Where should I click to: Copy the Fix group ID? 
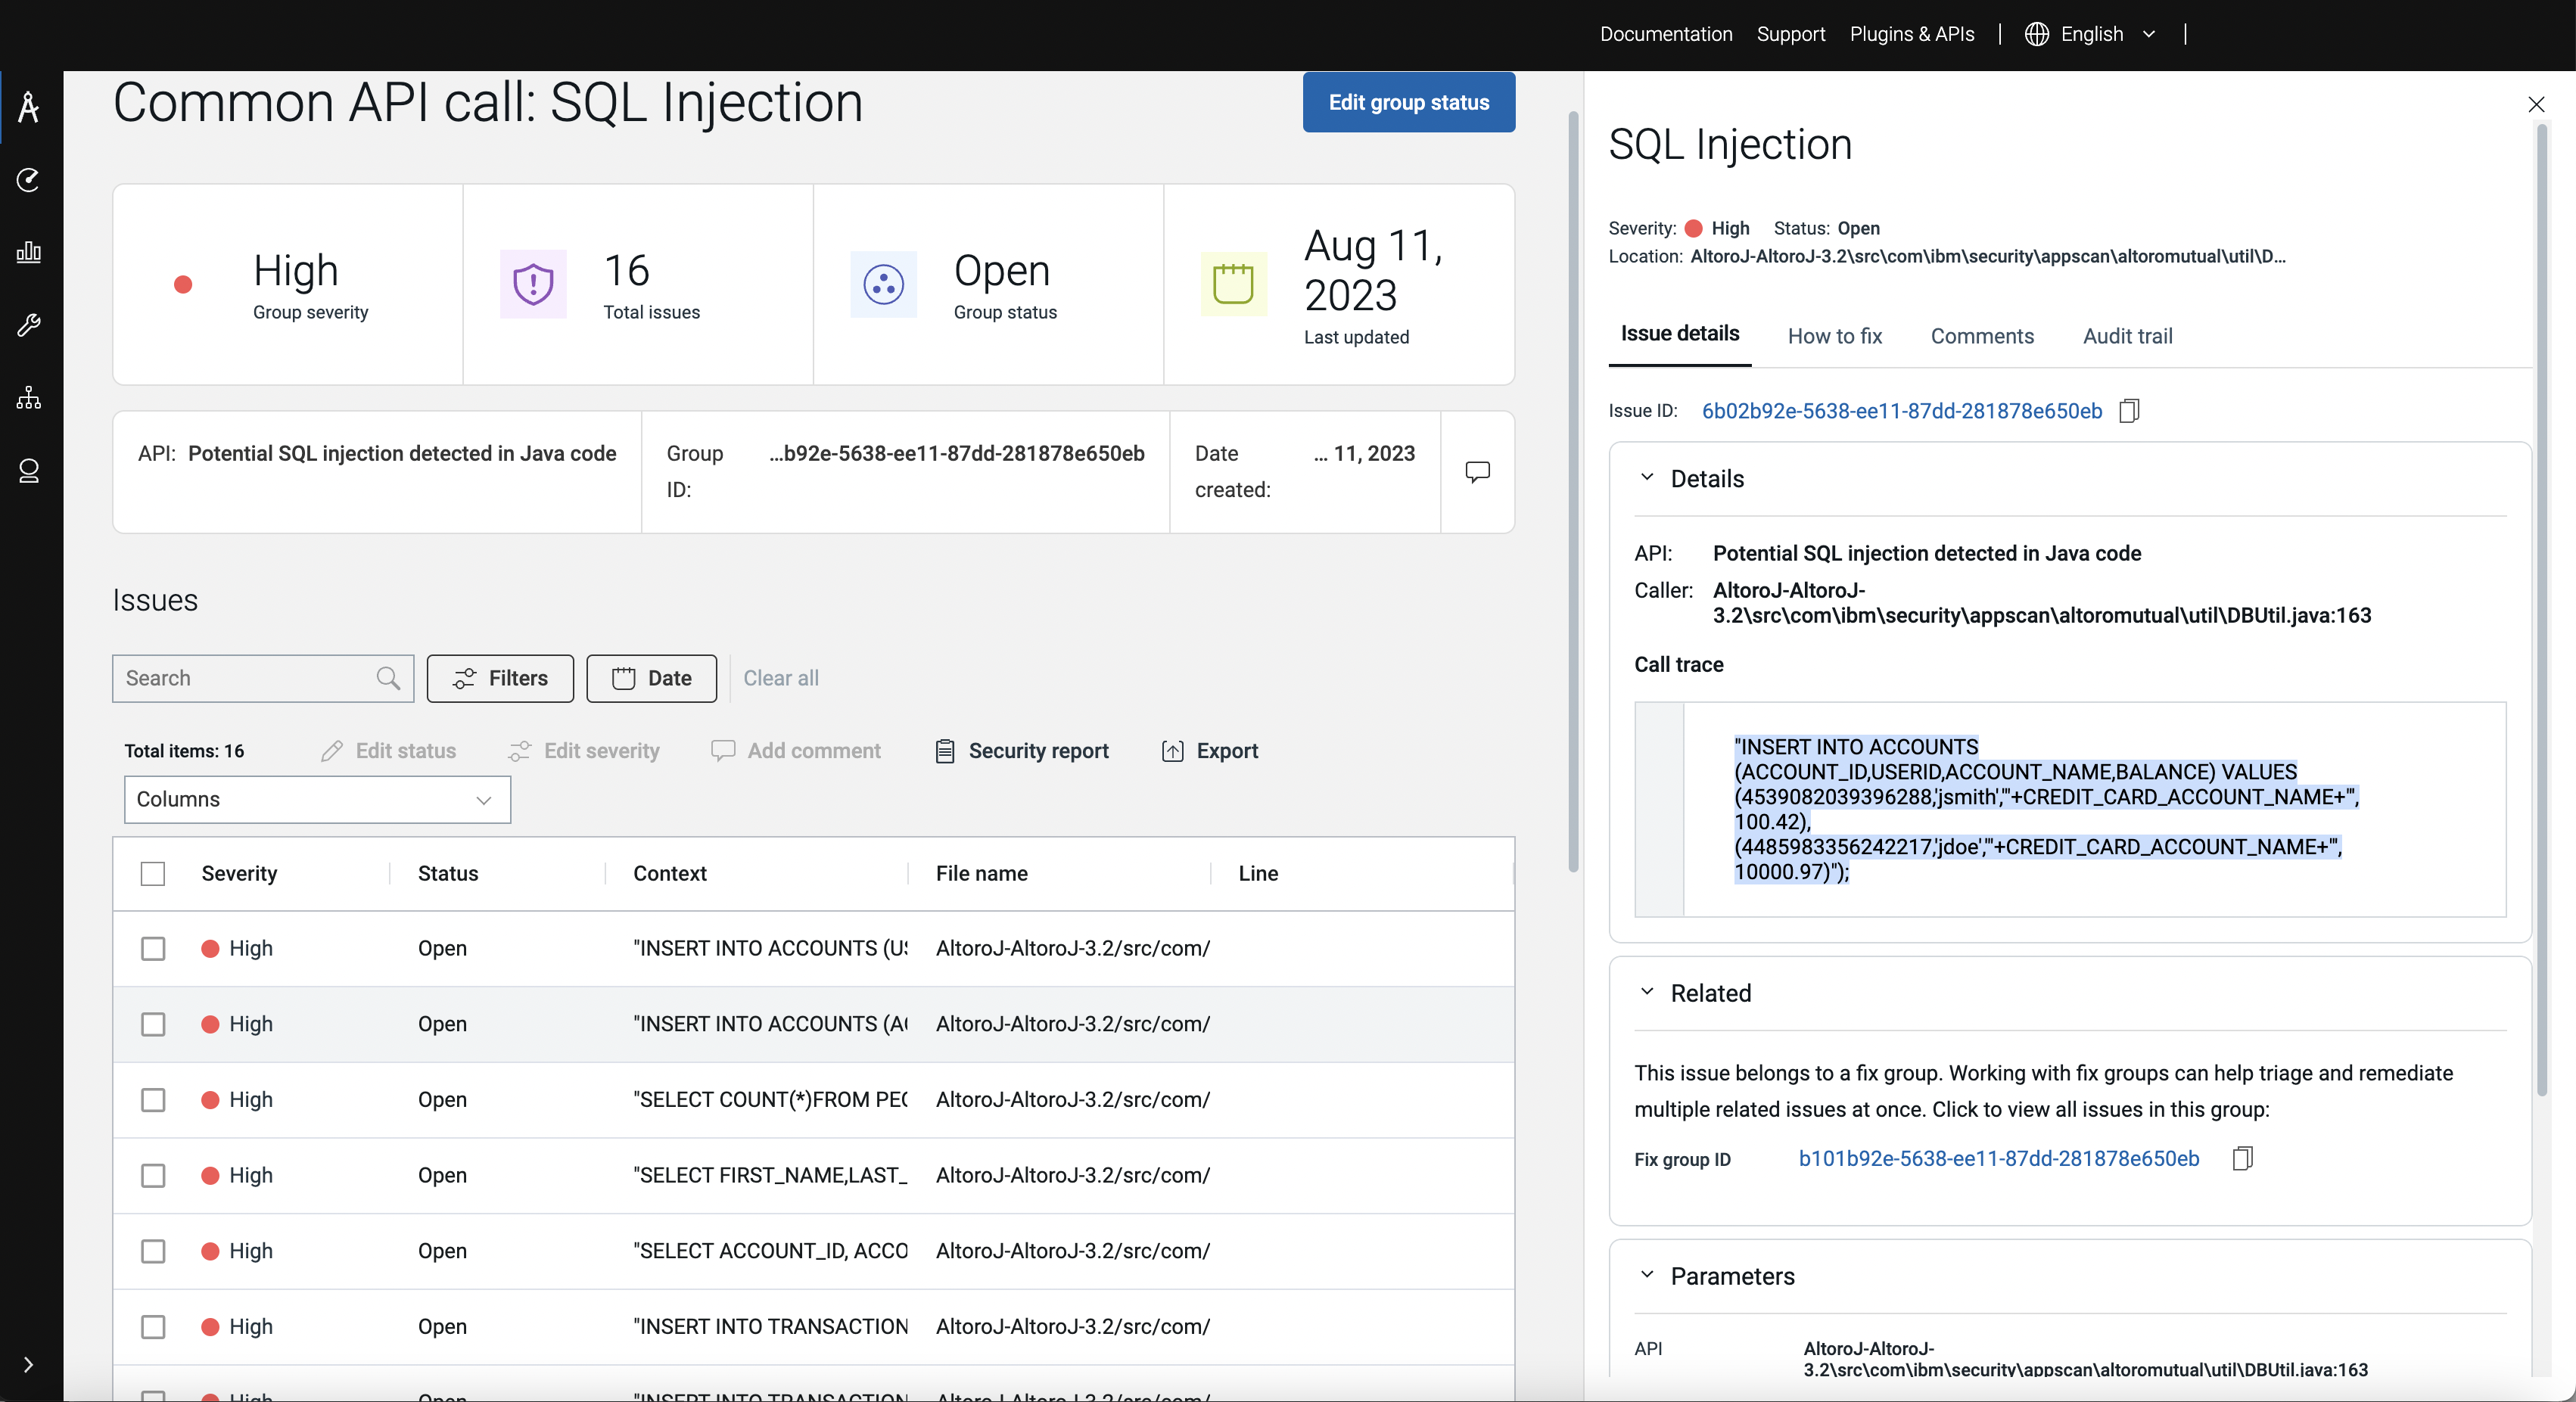[2242, 1158]
